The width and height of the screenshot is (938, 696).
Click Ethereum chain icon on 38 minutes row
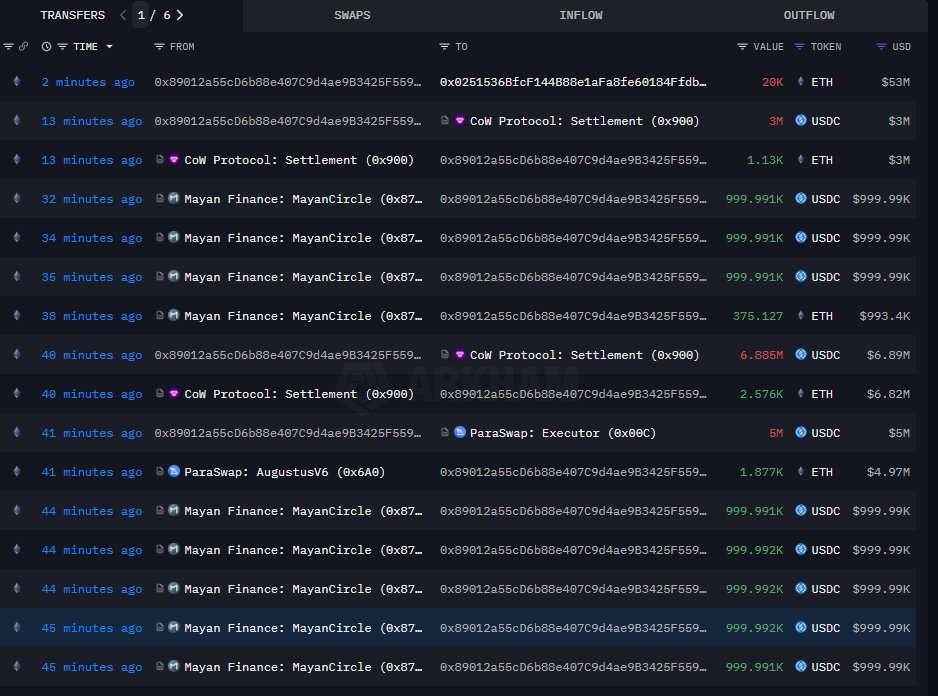tap(17, 315)
